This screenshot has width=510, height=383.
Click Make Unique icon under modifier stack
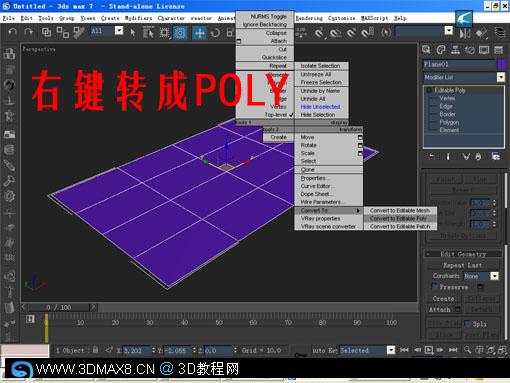click(x=466, y=156)
